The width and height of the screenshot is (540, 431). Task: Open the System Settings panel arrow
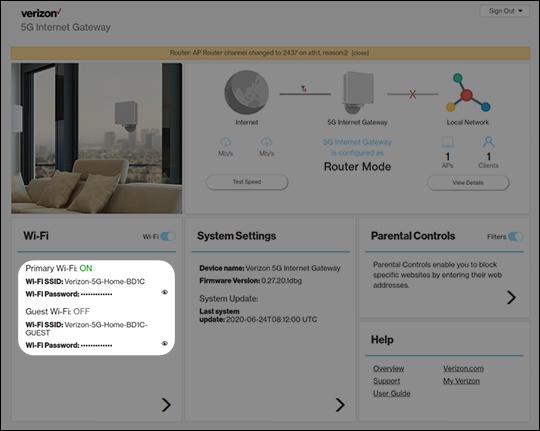[x=340, y=405]
